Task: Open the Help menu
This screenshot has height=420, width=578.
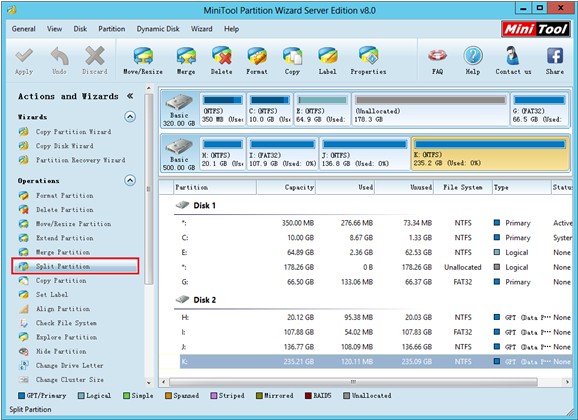Action: [231, 29]
